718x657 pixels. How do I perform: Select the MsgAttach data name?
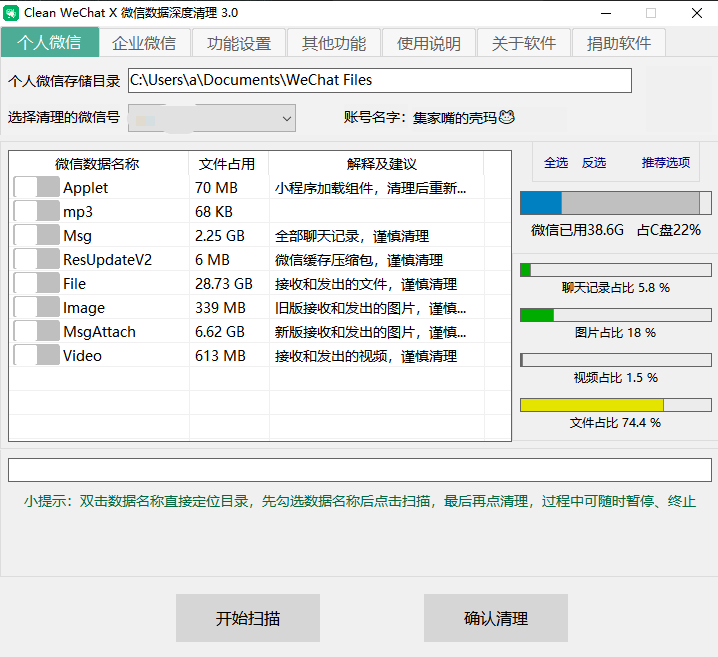click(99, 331)
